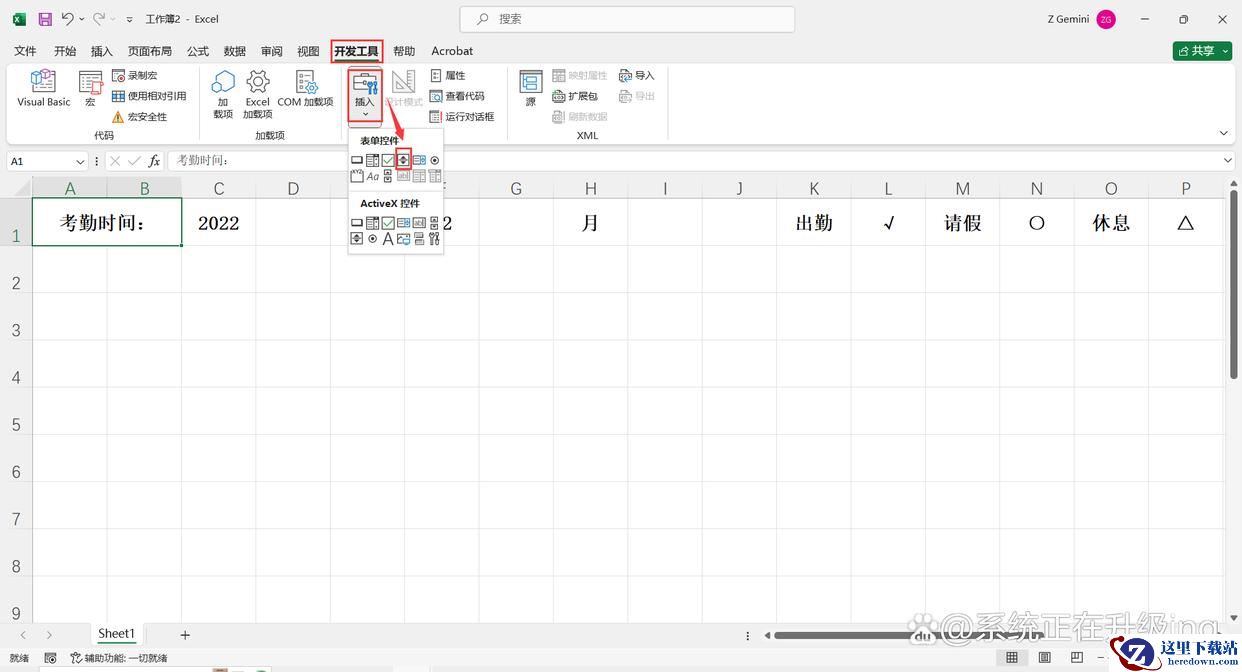Click the XML Source (源) icon

[x=530, y=89]
